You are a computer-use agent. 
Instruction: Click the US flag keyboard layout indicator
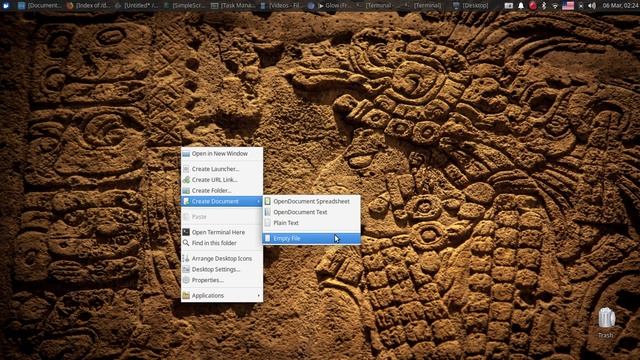[x=568, y=6]
